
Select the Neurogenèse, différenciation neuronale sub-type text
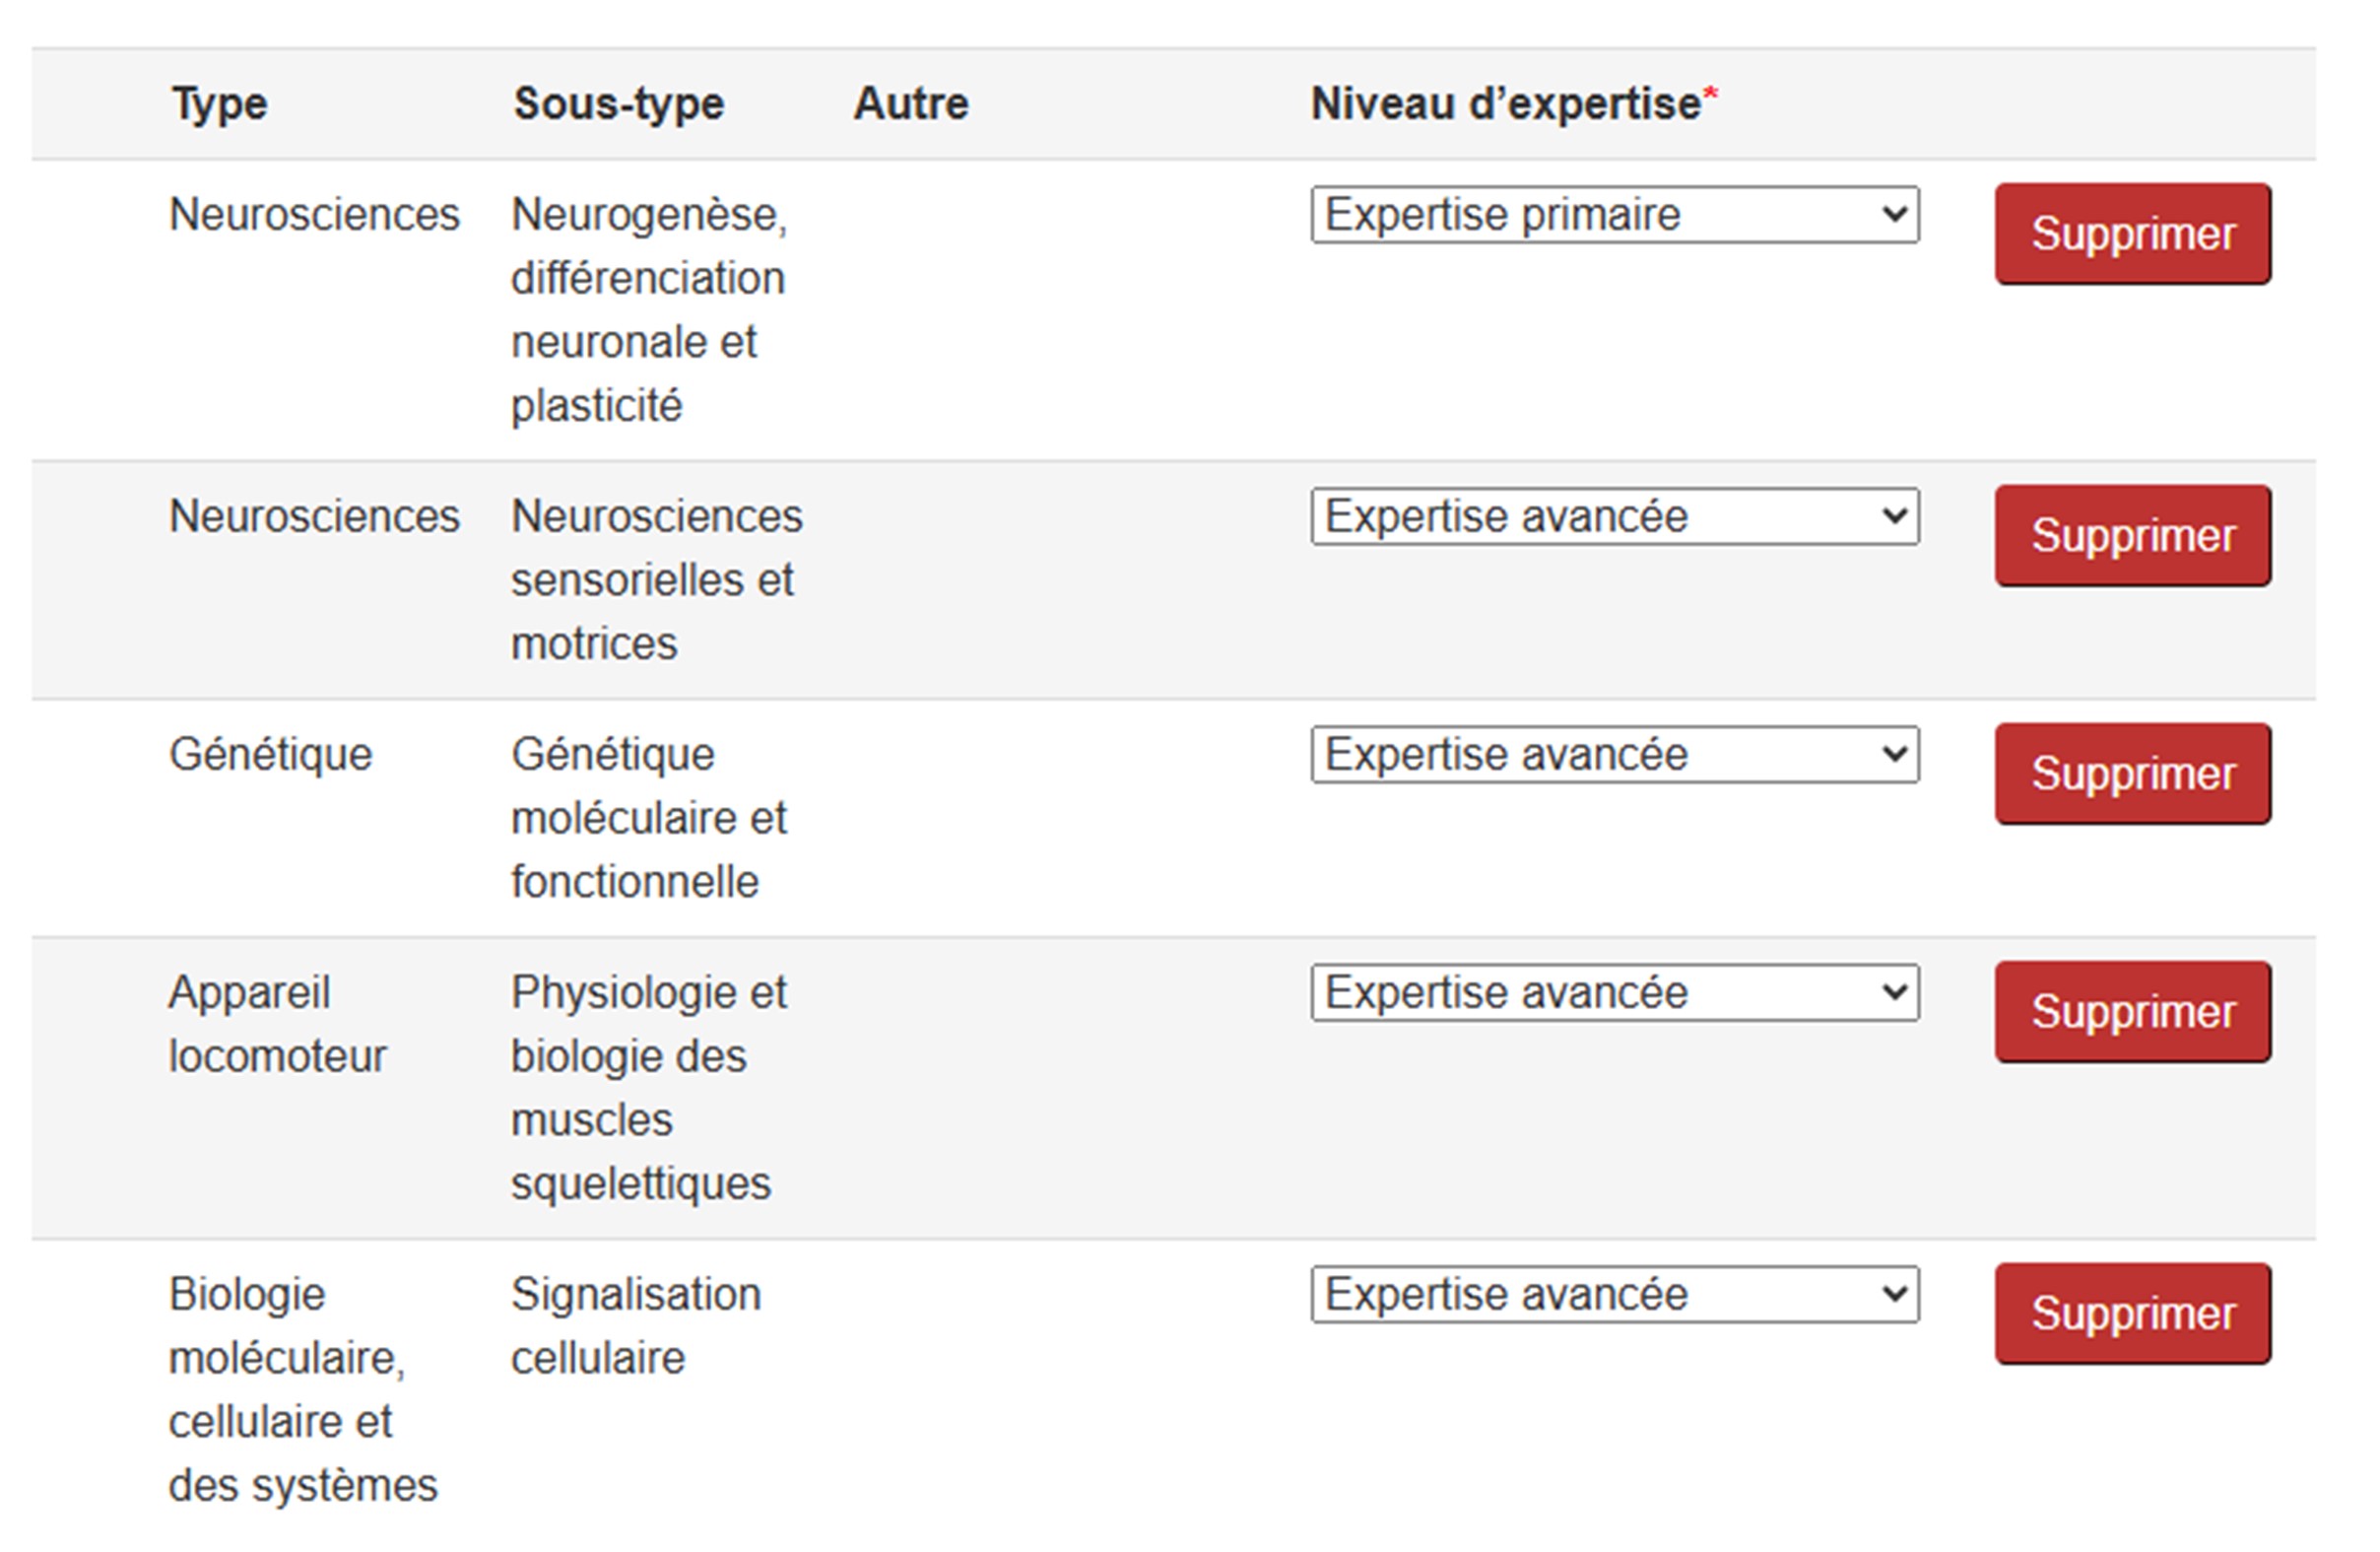648,310
